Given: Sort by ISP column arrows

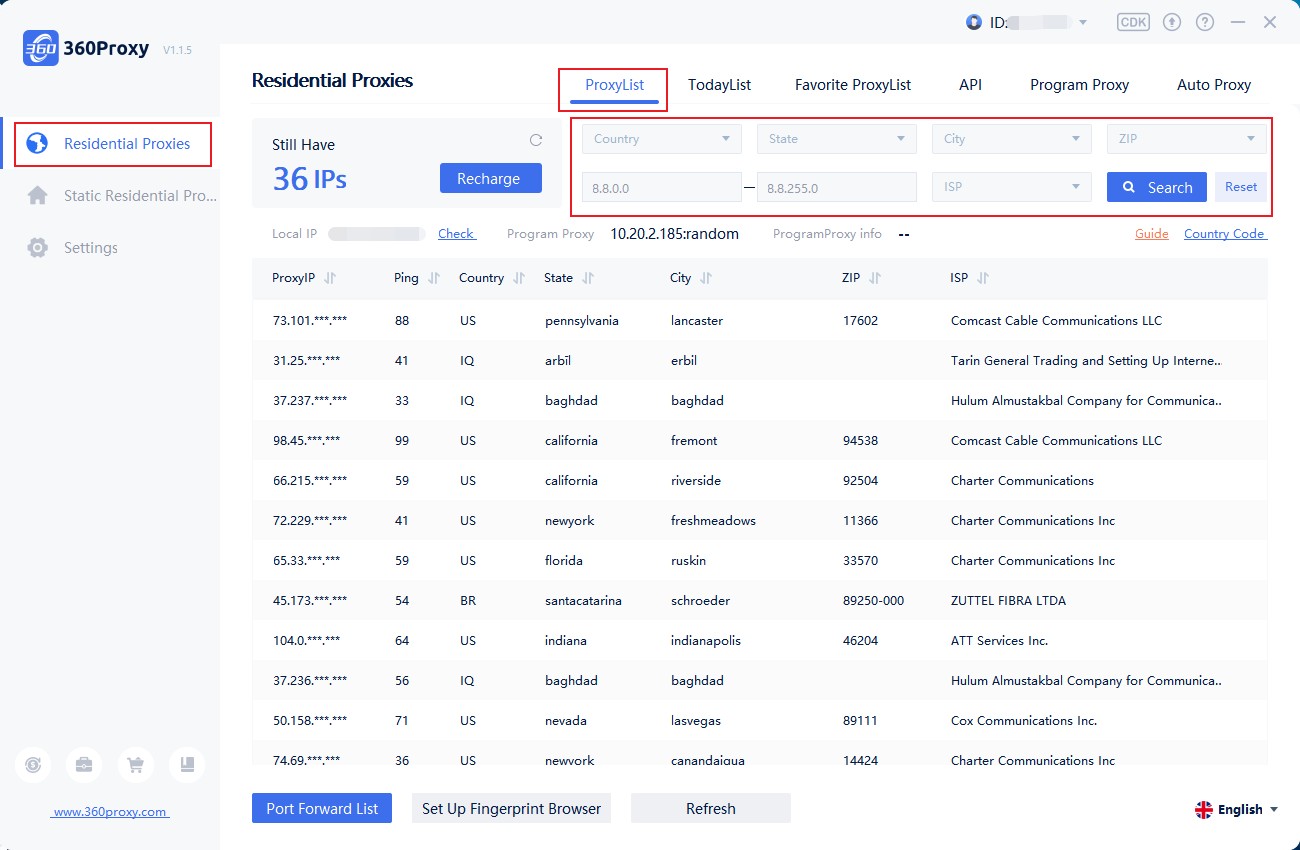Looking at the screenshot, I should tap(982, 278).
